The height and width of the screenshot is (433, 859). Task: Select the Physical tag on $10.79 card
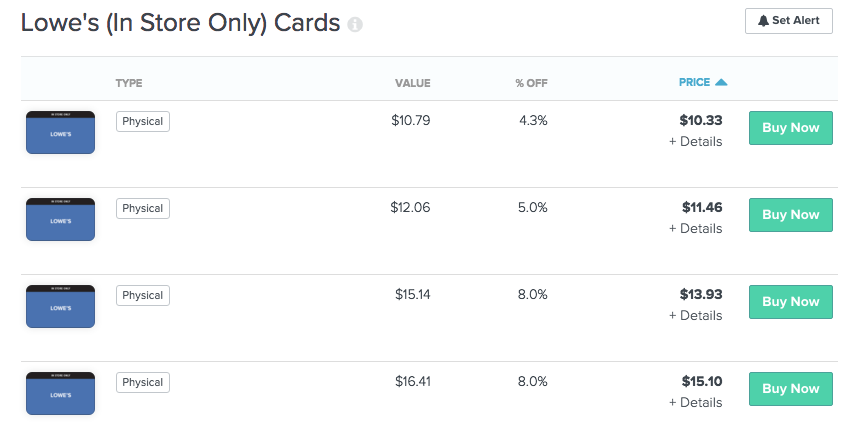pyautogui.click(x=142, y=122)
